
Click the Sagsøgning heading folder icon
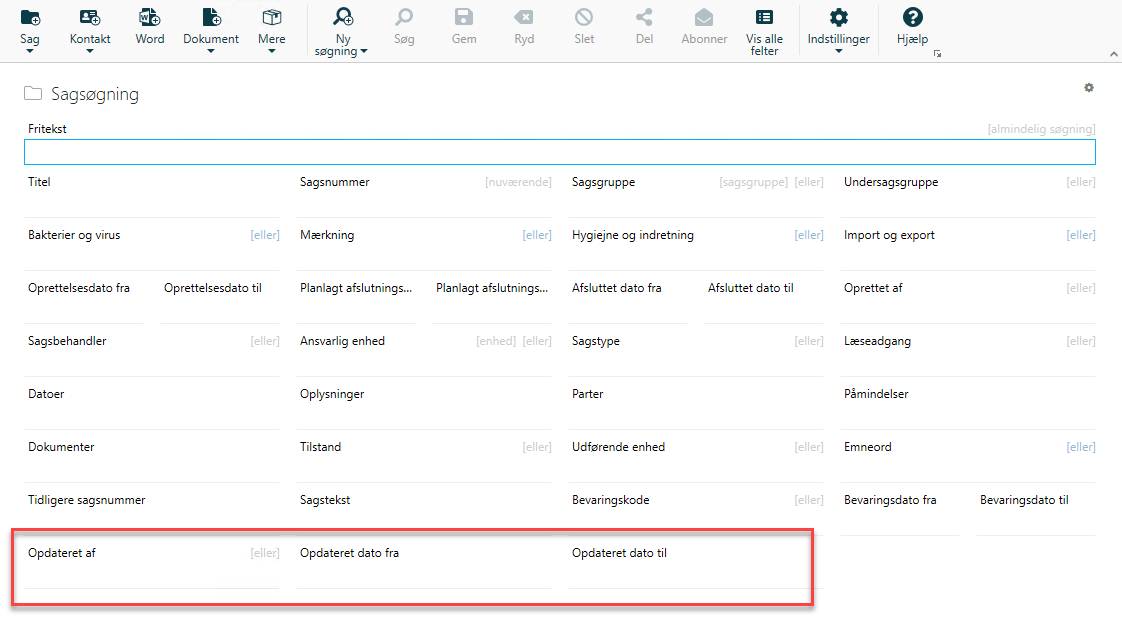33,93
